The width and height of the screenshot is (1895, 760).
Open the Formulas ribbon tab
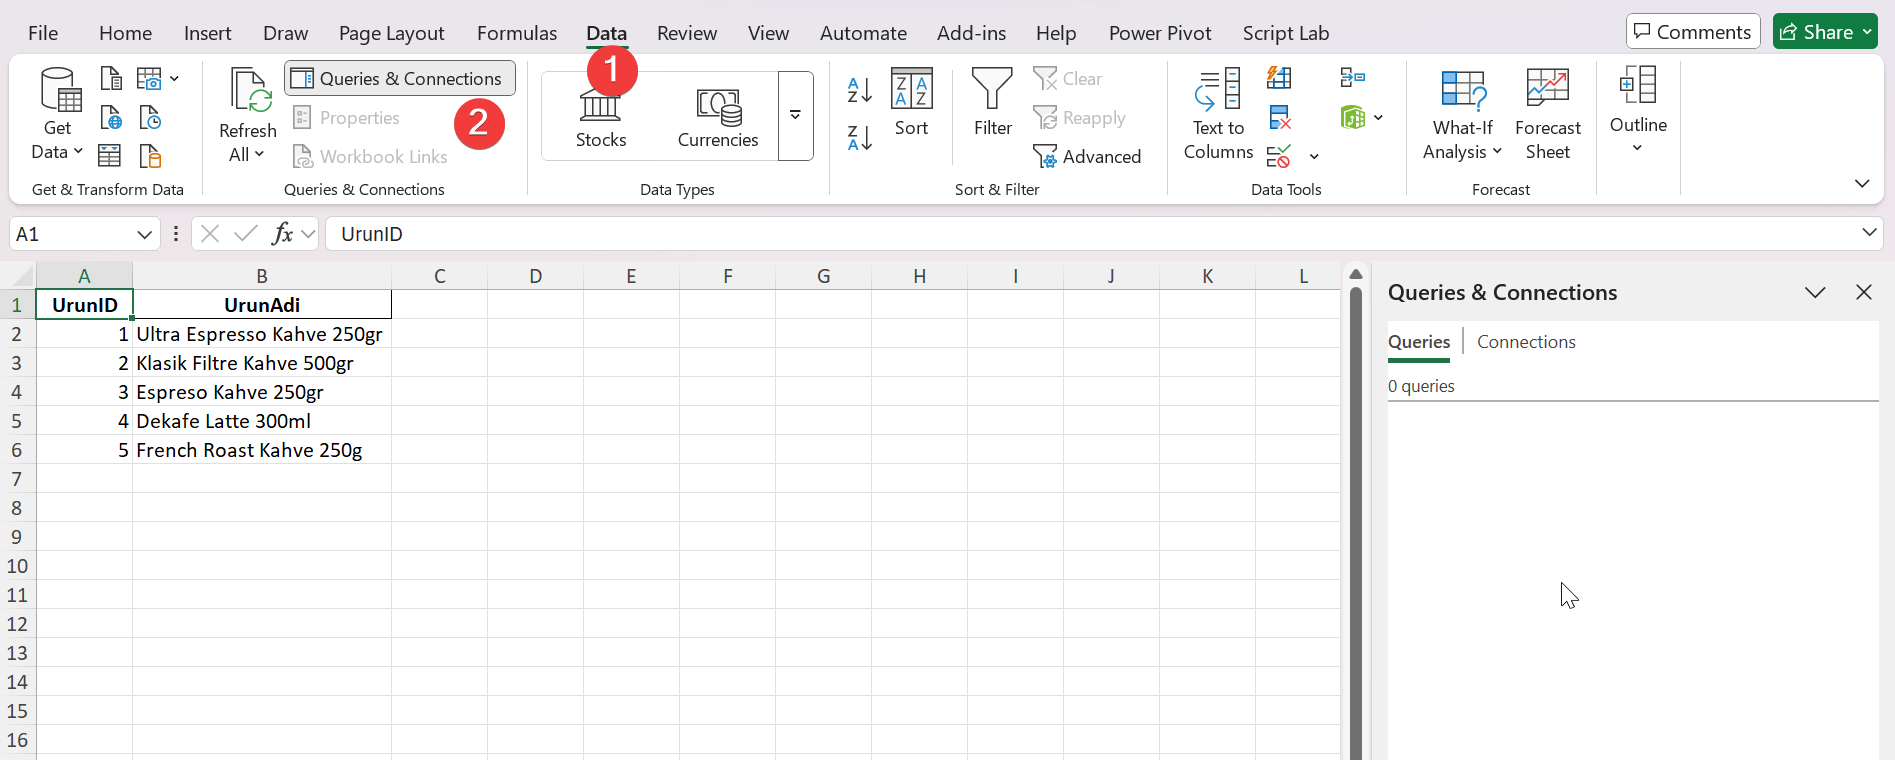point(517,33)
